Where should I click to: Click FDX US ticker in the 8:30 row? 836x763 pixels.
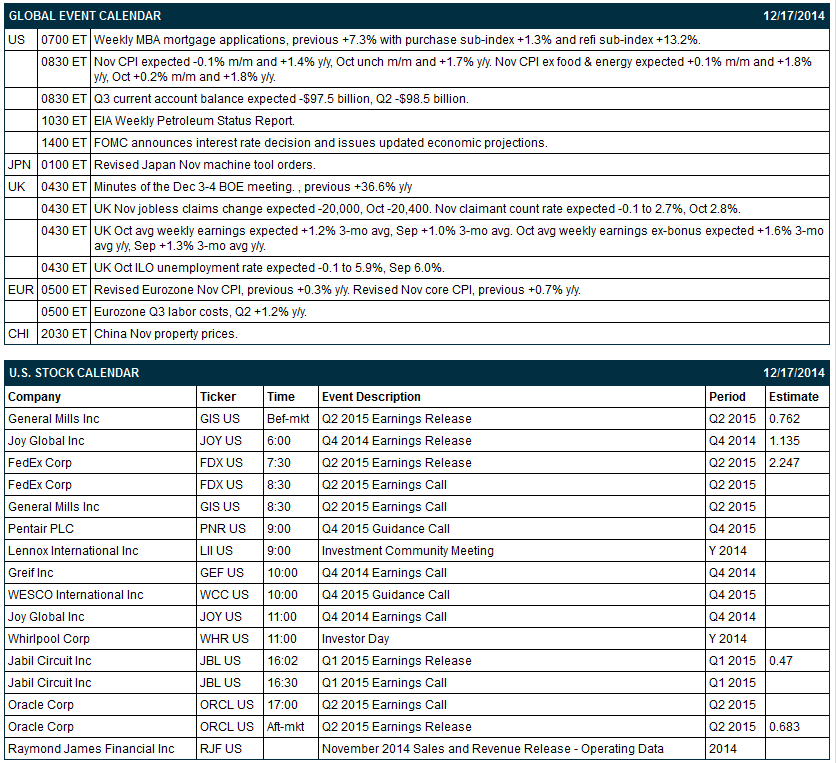[221, 485]
